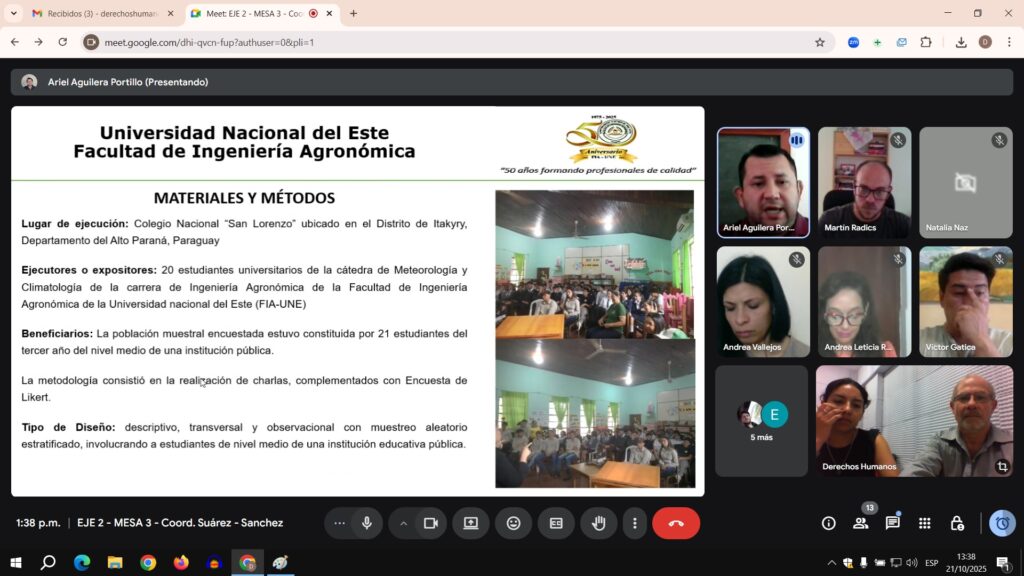Turn off your camera
This screenshot has height=576, width=1024.
430,522
